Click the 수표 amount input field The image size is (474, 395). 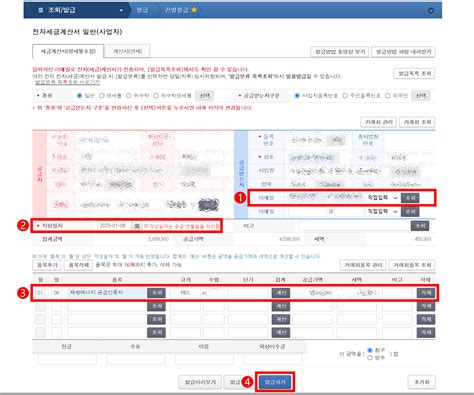(135, 359)
